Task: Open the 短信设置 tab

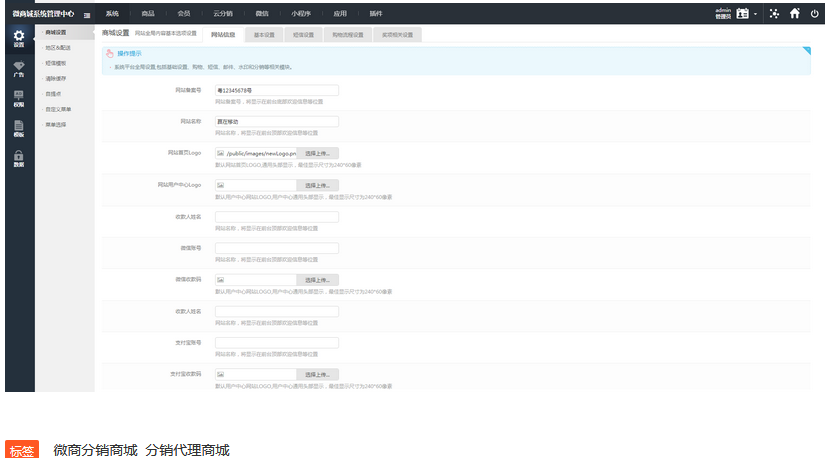Action: point(302,34)
